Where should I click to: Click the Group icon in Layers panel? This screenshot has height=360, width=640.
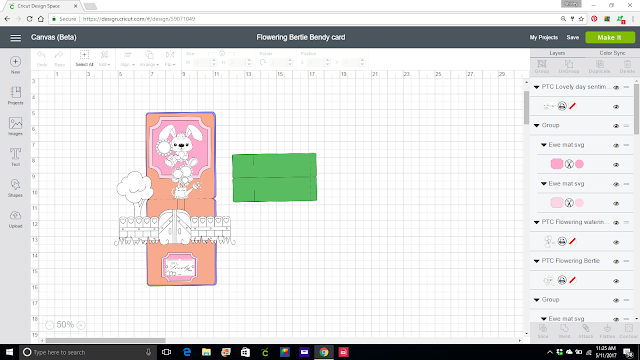coord(542,64)
